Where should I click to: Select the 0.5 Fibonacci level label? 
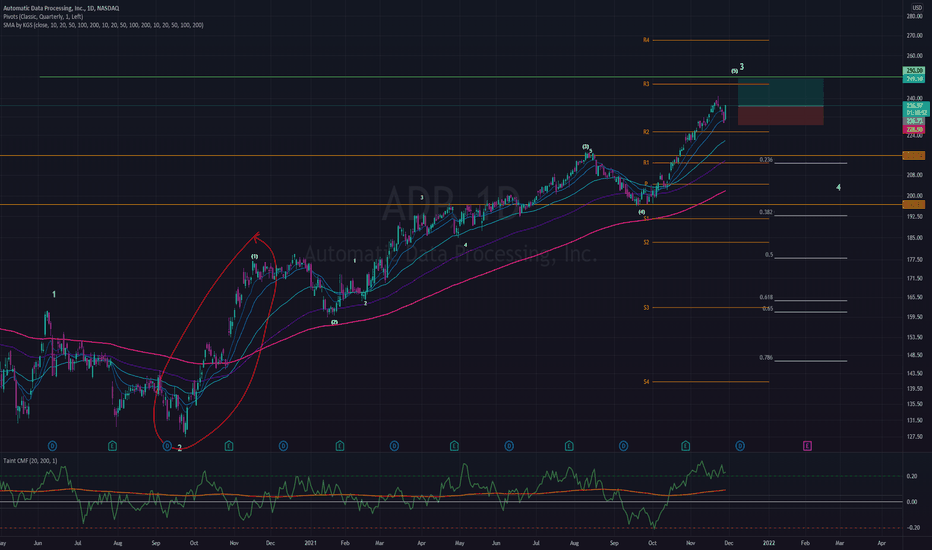point(769,255)
